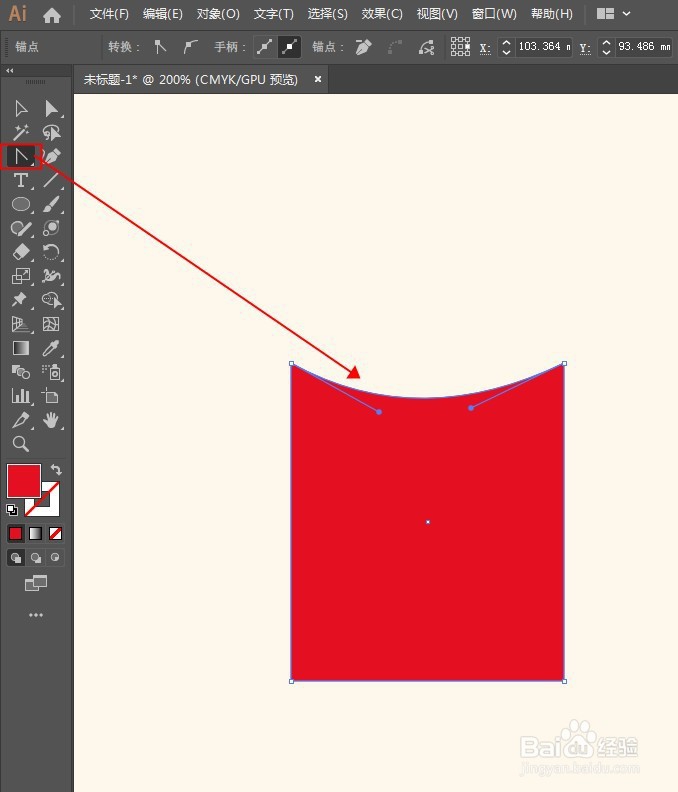Swap fill and stroke colors
The image size is (678, 792).
[56, 470]
